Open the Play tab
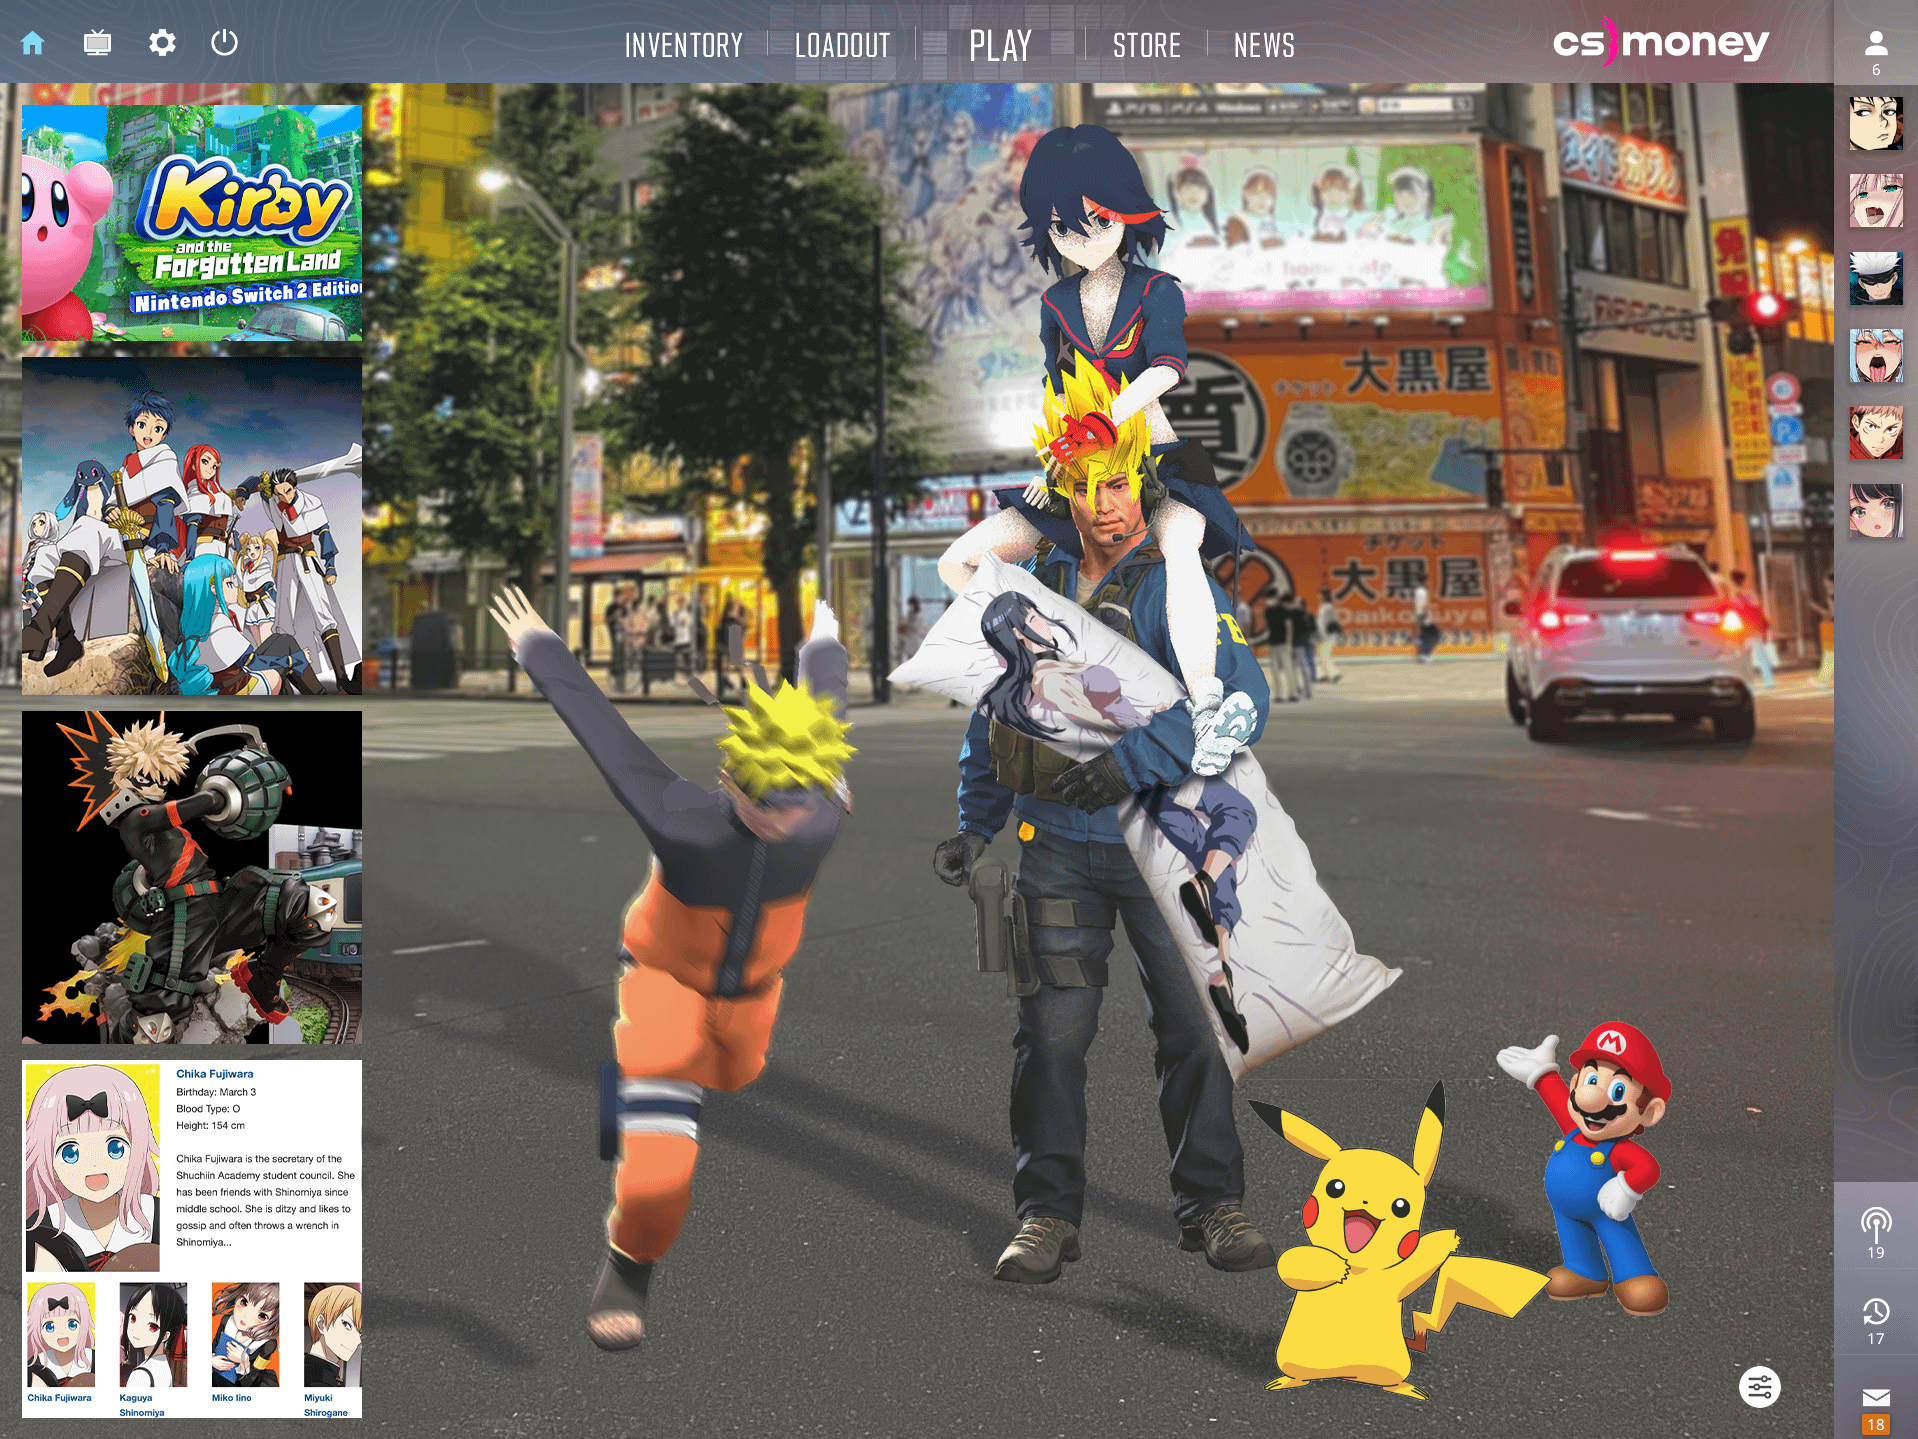This screenshot has width=1918, height=1439. pos(1000,45)
